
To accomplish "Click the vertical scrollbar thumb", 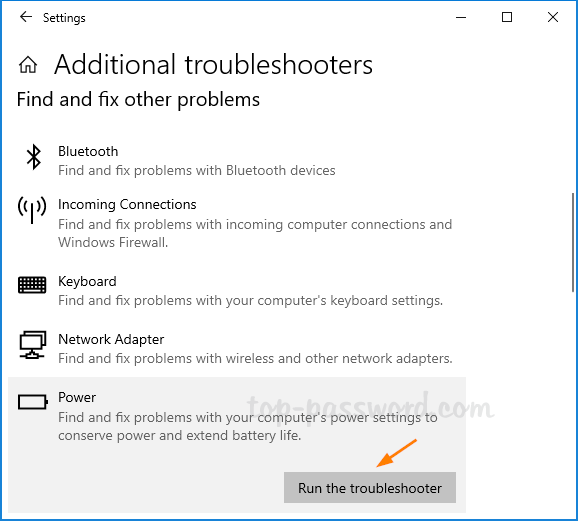I will pyautogui.click(x=573, y=242).
